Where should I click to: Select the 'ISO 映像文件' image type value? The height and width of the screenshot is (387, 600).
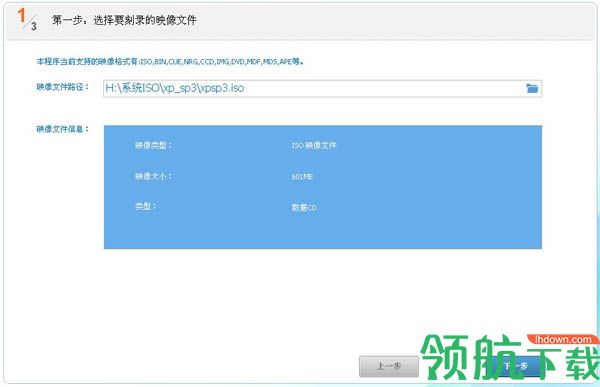(314, 145)
